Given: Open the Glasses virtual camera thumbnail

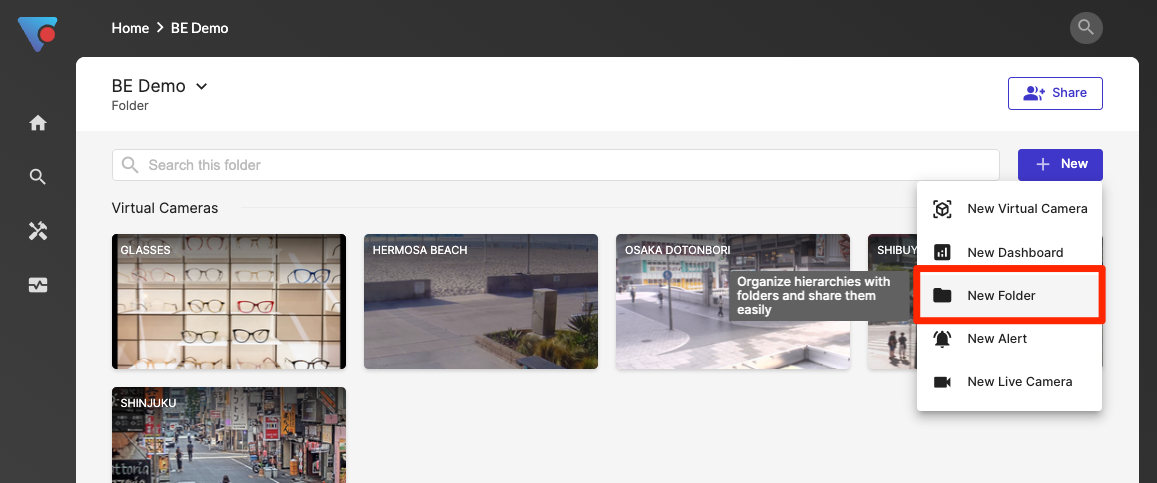Looking at the screenshot, I should (229, 302).
